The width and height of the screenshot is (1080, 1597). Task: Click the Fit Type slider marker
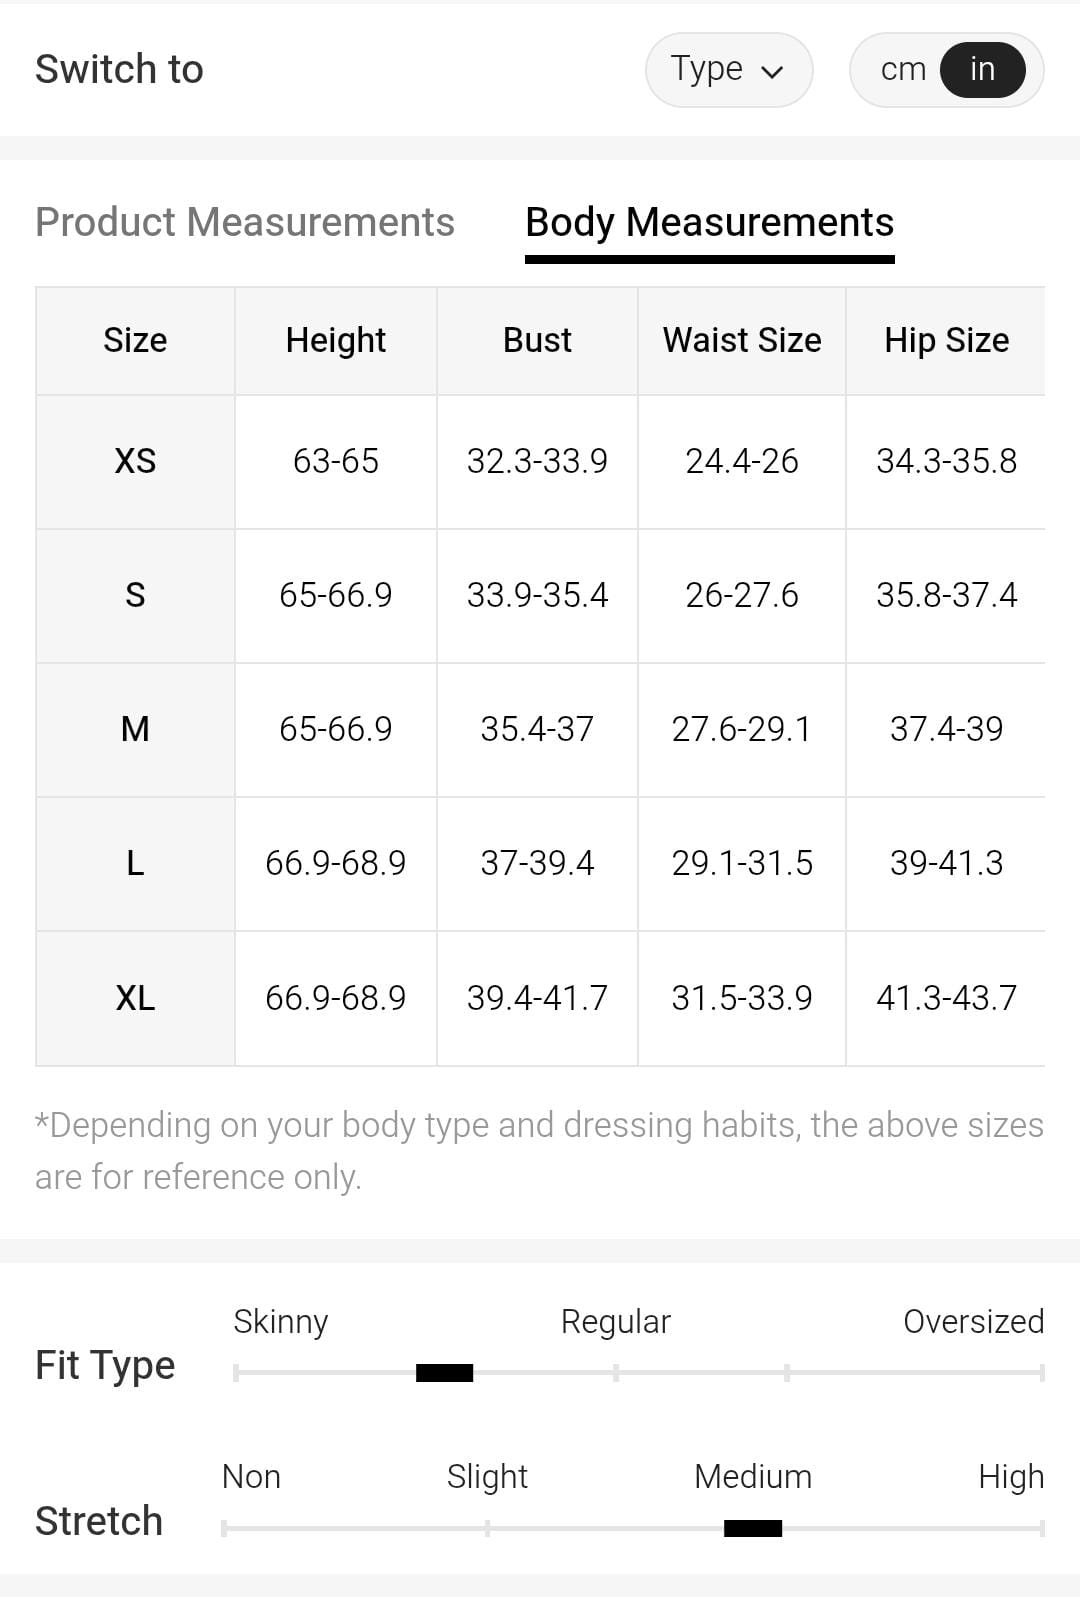point(444,1373)
